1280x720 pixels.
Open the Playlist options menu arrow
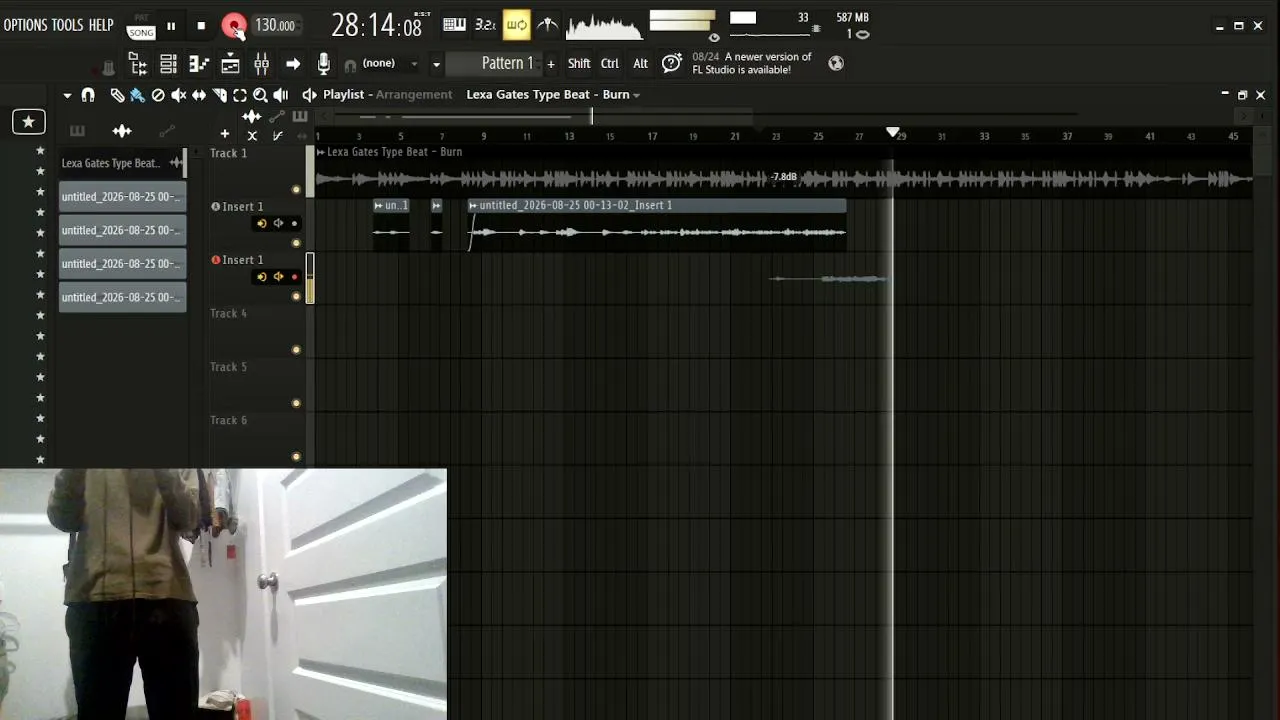pos(67,95)
